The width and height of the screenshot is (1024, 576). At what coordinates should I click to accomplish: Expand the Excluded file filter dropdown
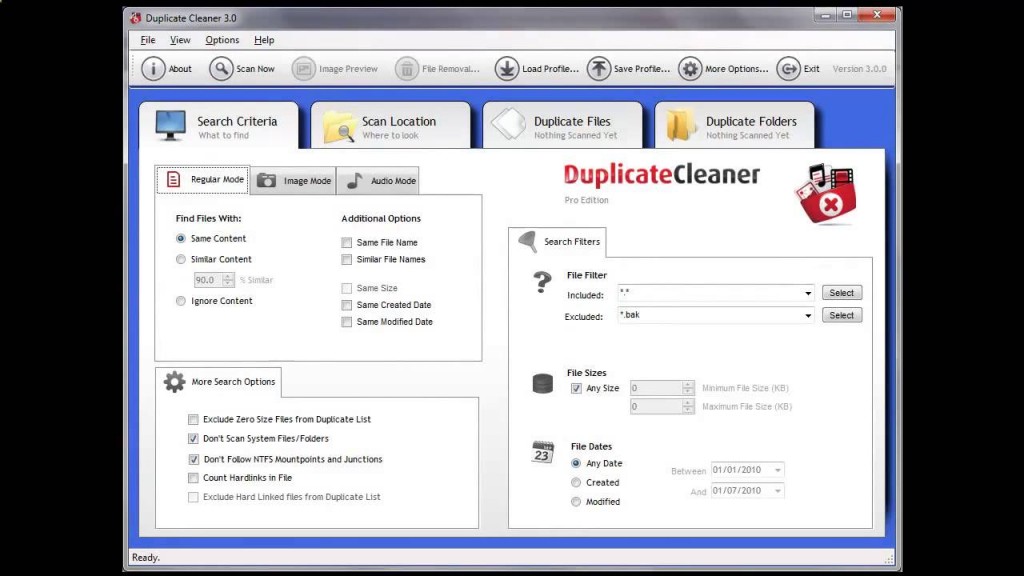[808, 315]
